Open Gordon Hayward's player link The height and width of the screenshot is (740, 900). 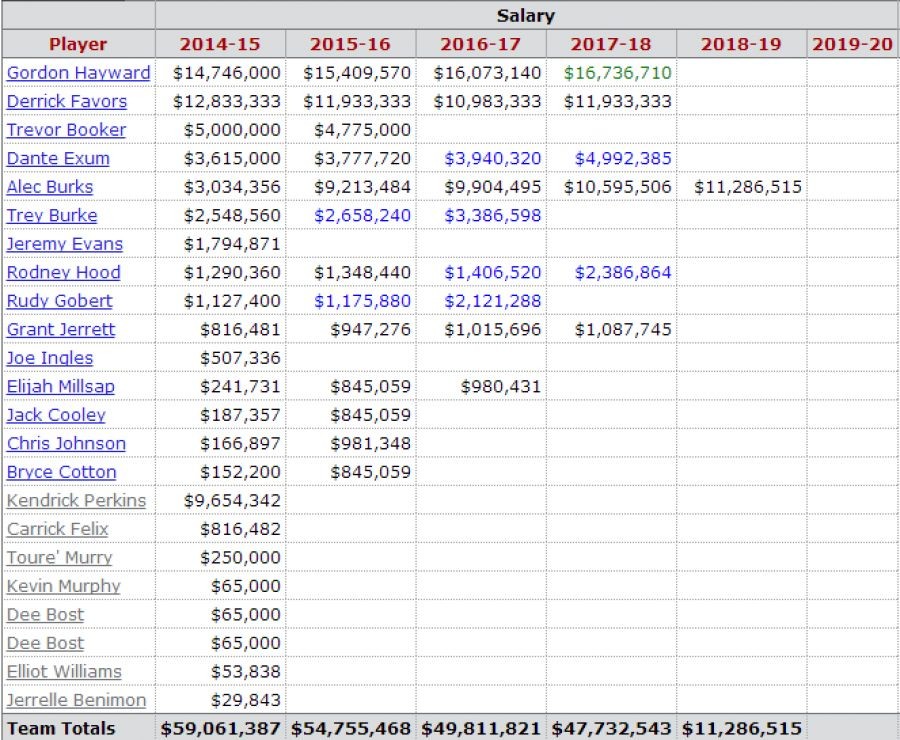78,73
